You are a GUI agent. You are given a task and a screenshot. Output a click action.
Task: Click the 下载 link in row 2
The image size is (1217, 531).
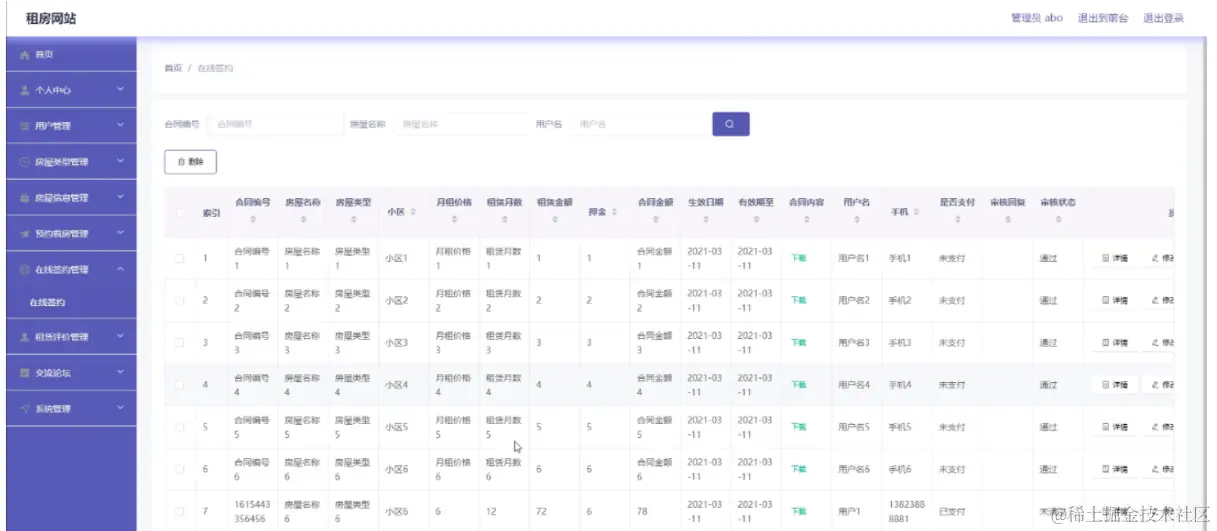click(x=799, y=300)
